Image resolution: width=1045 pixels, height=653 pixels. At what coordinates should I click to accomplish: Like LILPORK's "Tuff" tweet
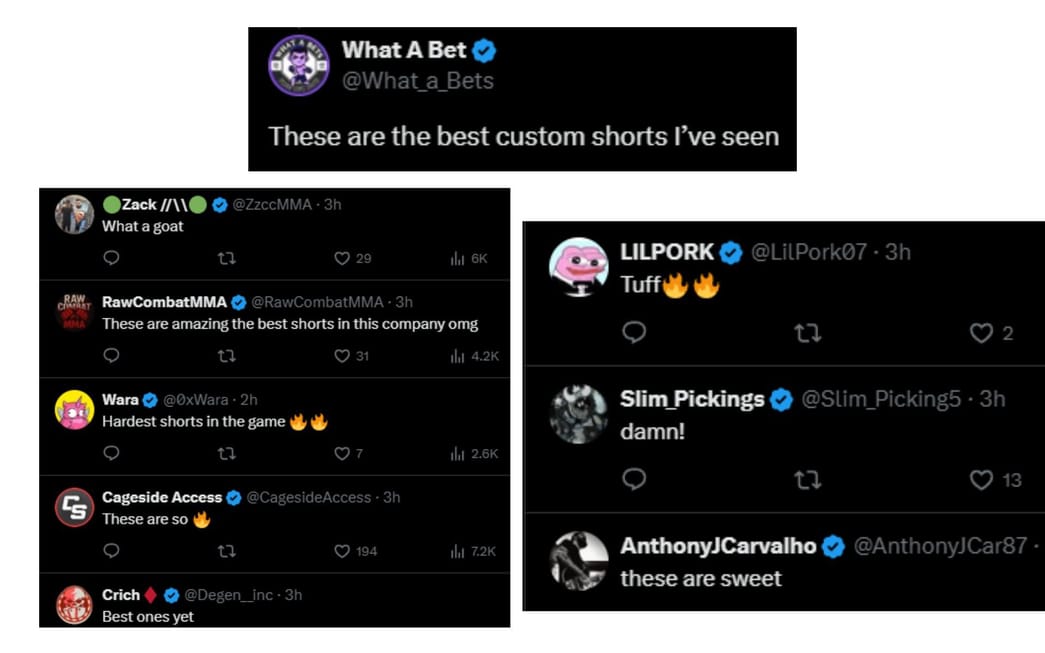coord(981,333)
